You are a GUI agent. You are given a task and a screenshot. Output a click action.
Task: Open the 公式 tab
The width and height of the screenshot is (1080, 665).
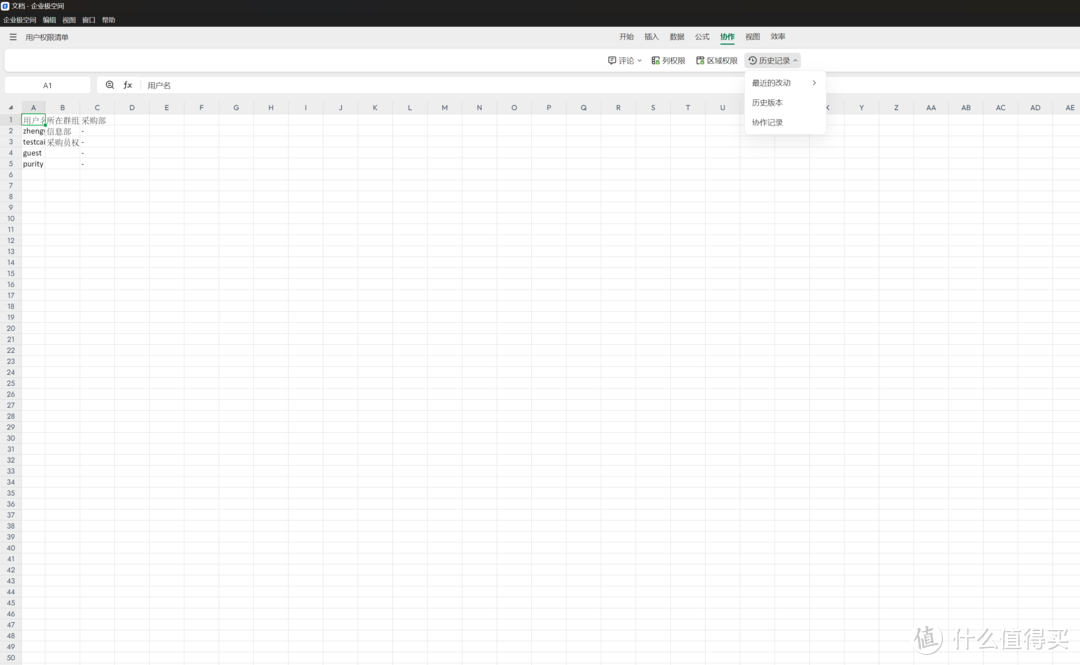coord(702,37)
